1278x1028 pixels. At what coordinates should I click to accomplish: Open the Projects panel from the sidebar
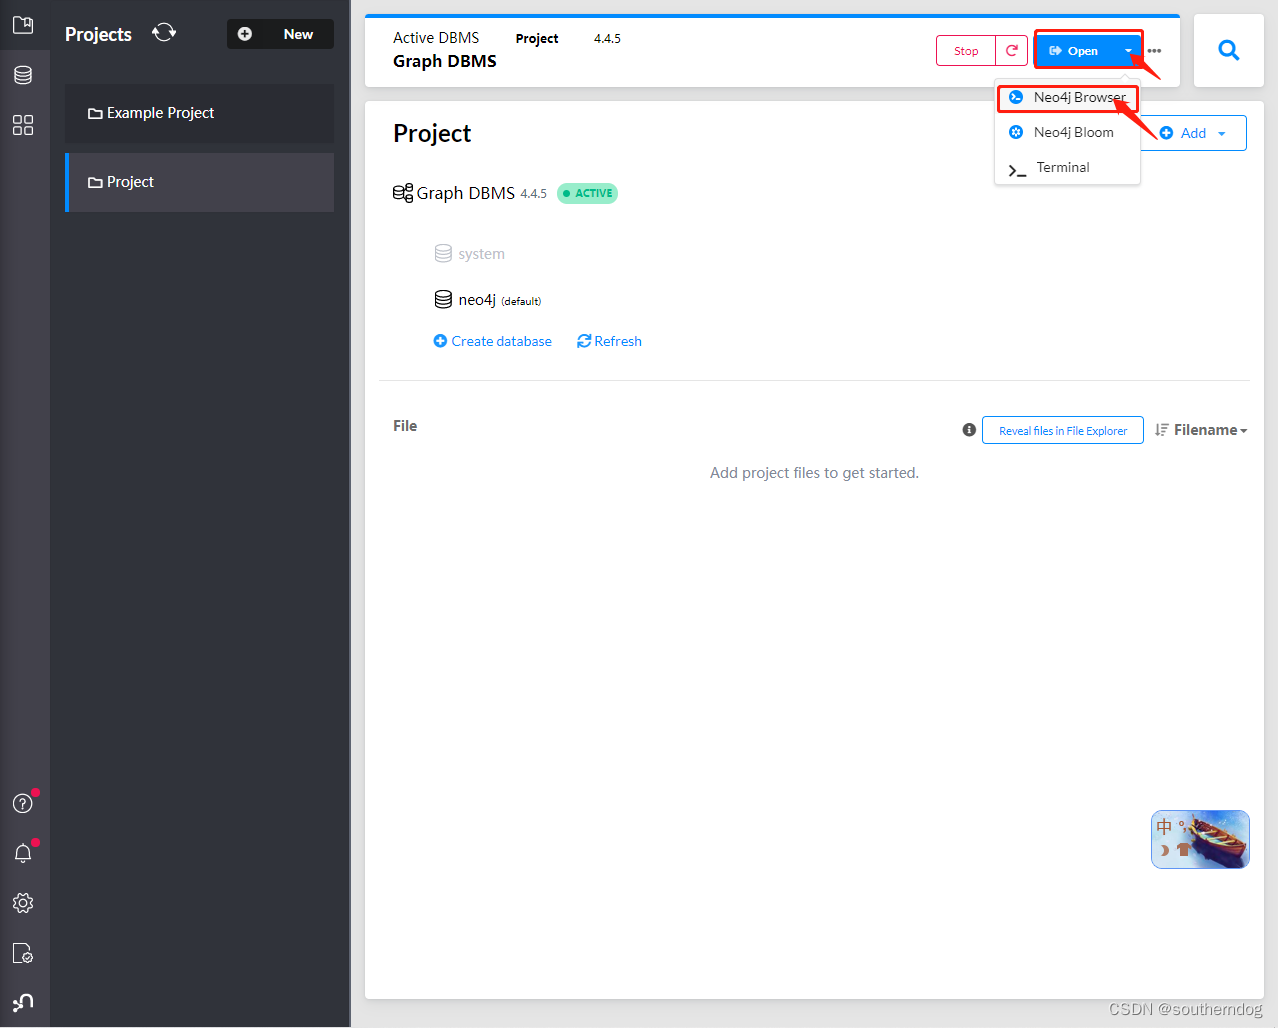coord(23,24)
